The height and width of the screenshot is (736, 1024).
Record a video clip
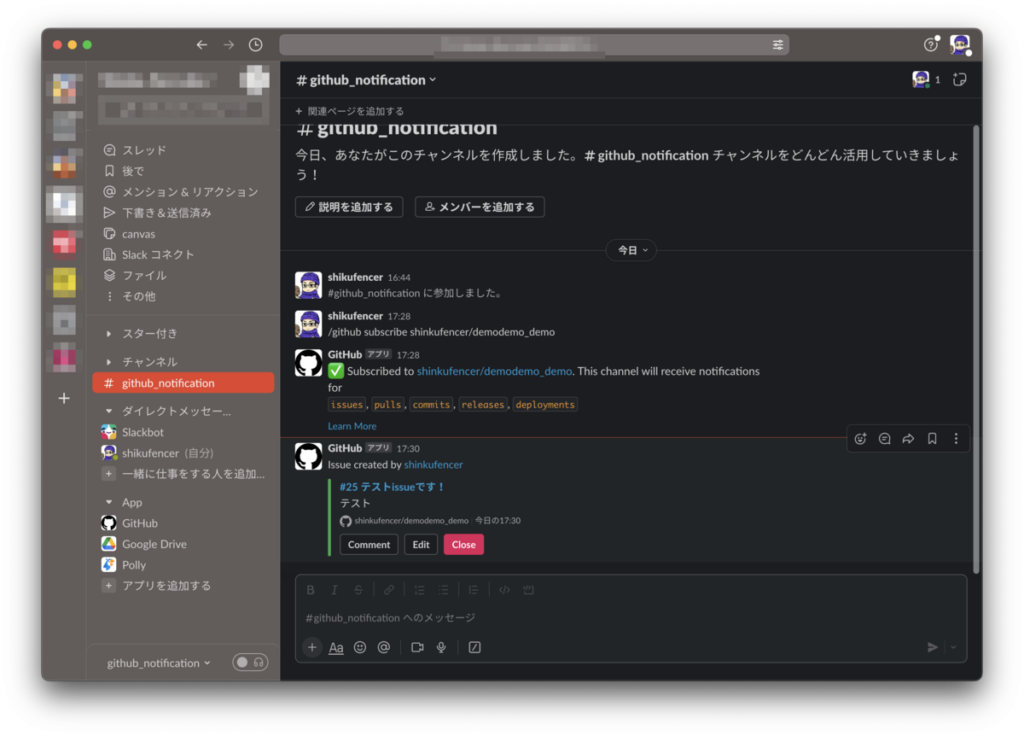point(417,647)
